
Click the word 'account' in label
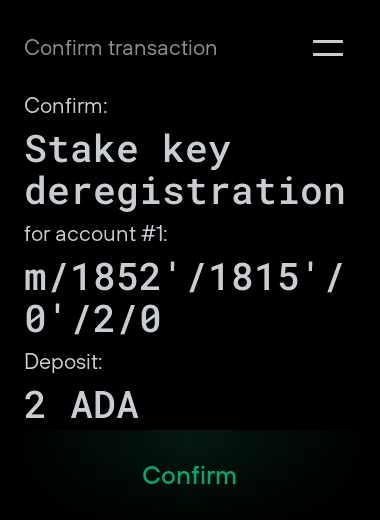(x=96, y=234)
